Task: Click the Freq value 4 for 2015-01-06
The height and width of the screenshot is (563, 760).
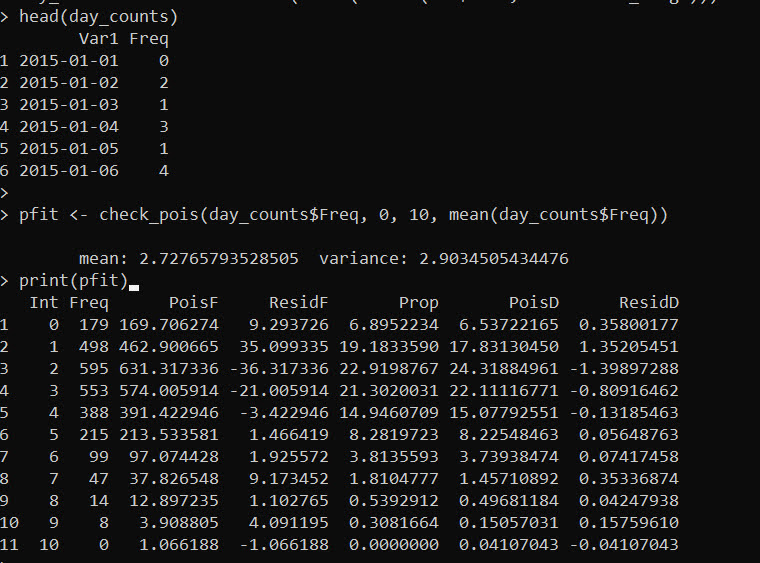Action: [164, 171]
